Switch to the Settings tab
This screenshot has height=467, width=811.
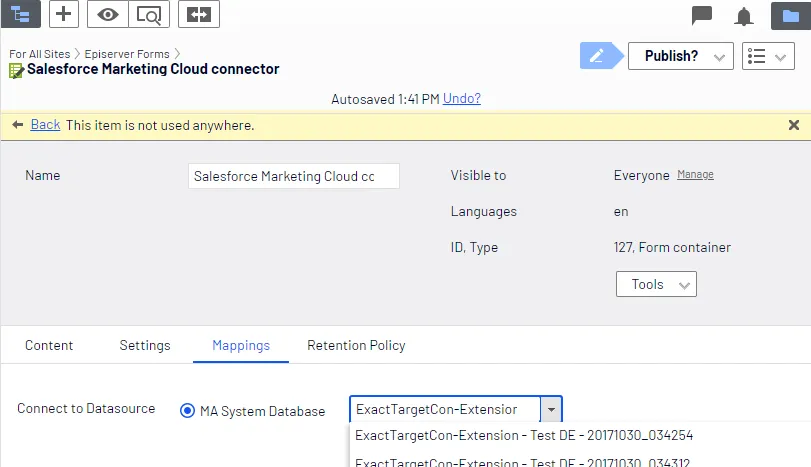click(x=145, y=345)
